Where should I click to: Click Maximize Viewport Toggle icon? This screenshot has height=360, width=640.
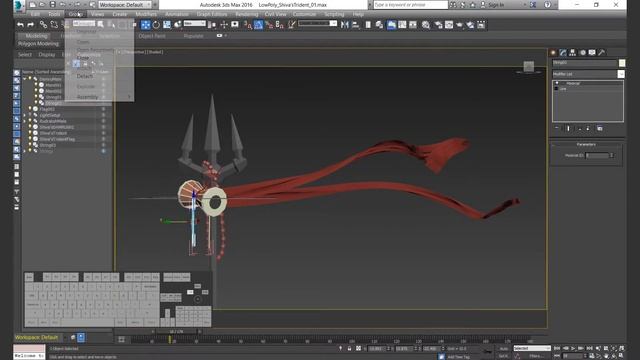621,356
